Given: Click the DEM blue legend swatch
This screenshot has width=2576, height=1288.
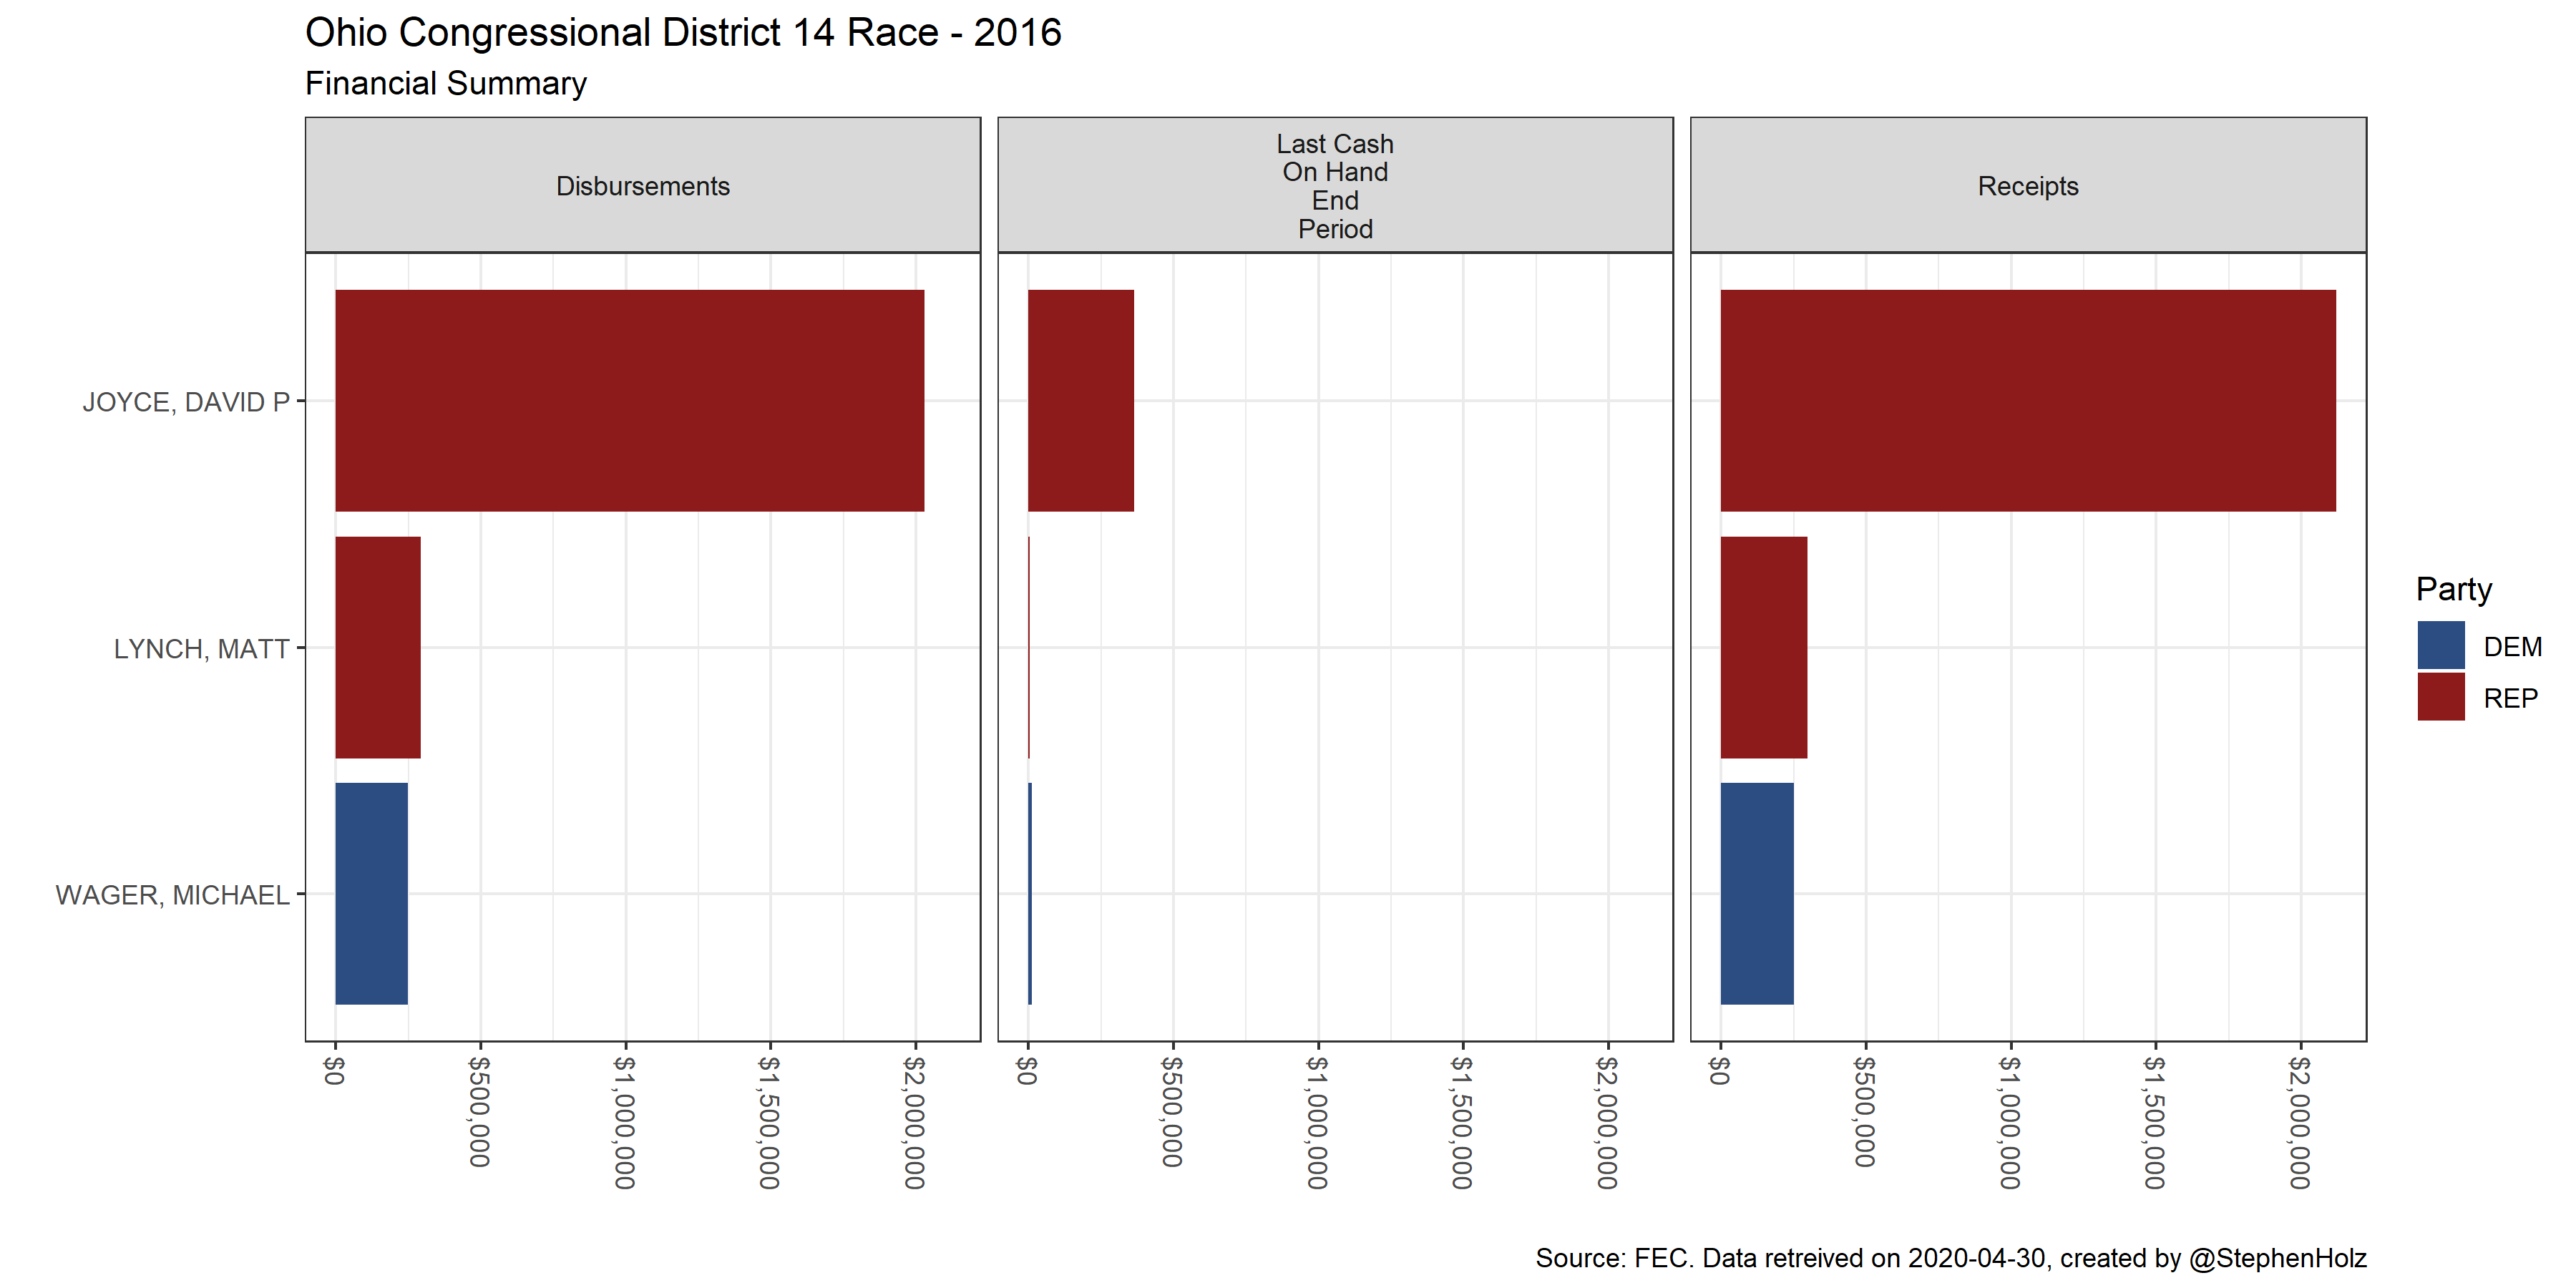Looking at the screenshot, I should point(2440,645).
